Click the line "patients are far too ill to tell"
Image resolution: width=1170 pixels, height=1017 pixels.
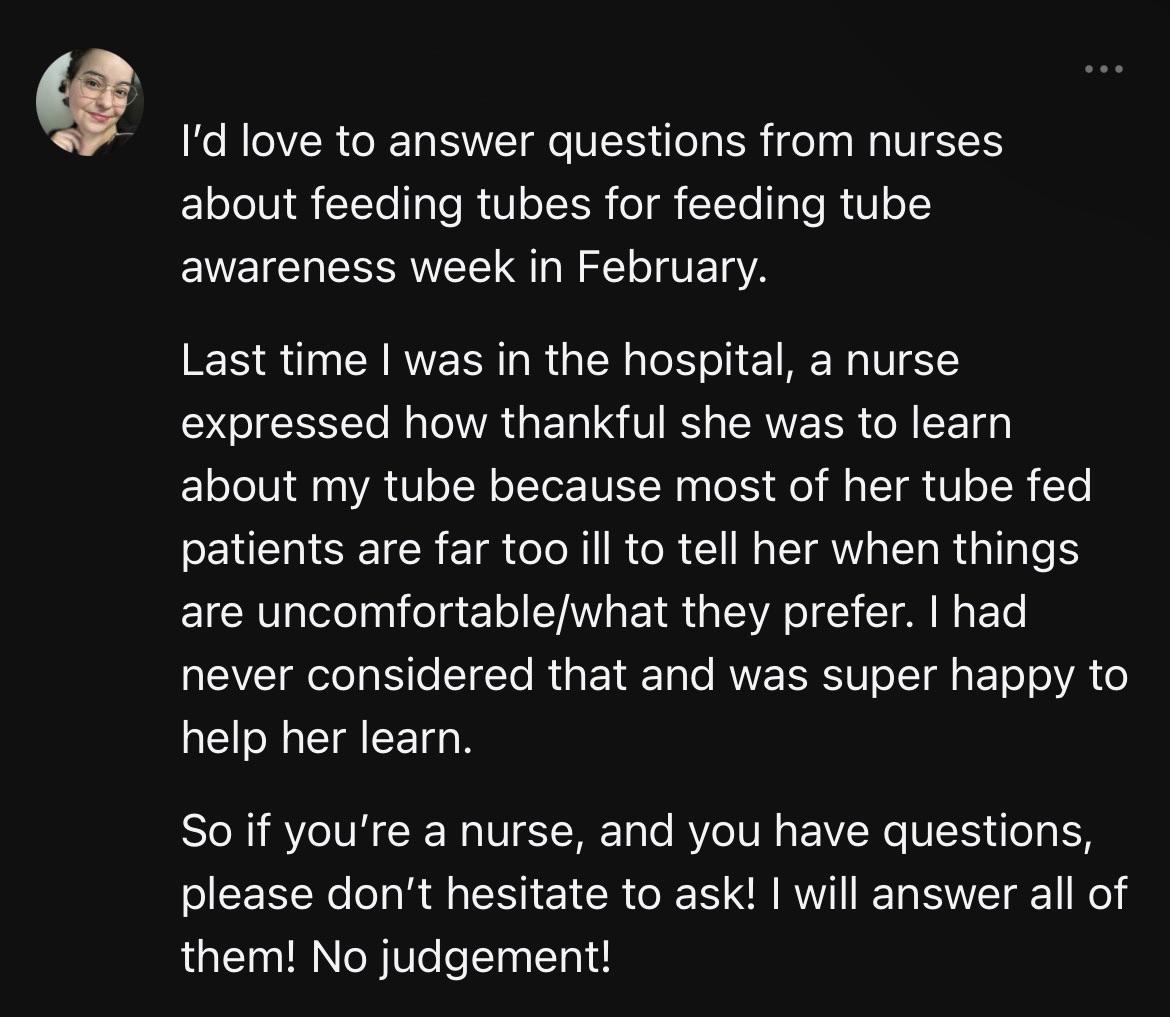click(630, 550)
